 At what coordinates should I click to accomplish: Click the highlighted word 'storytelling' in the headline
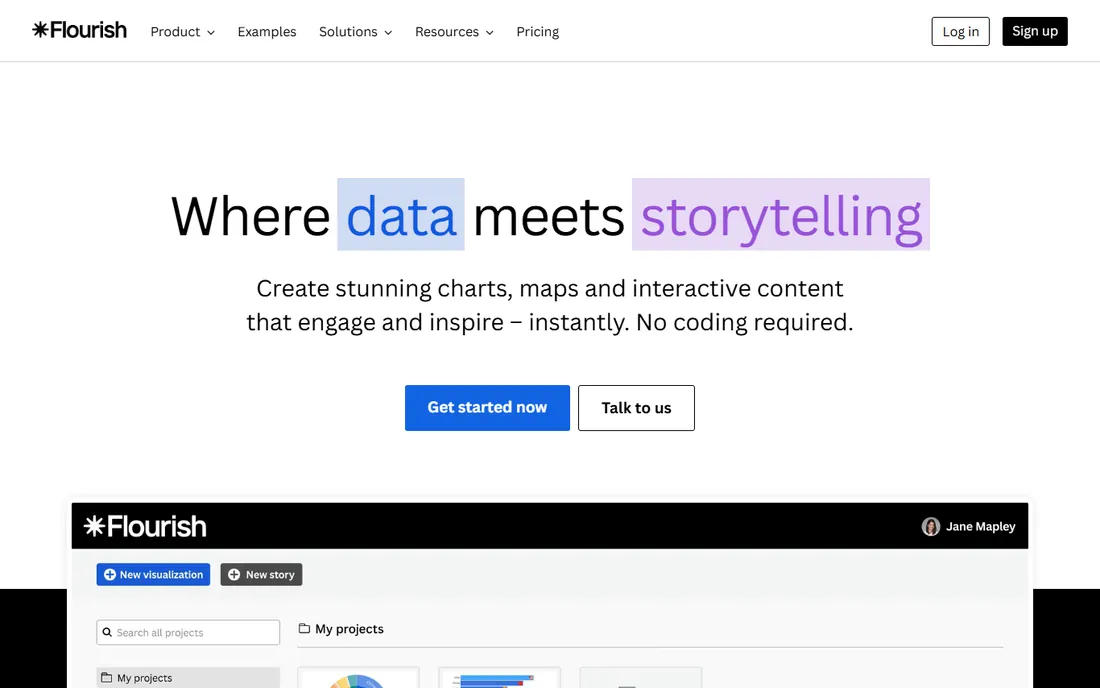tap(781, 215)
